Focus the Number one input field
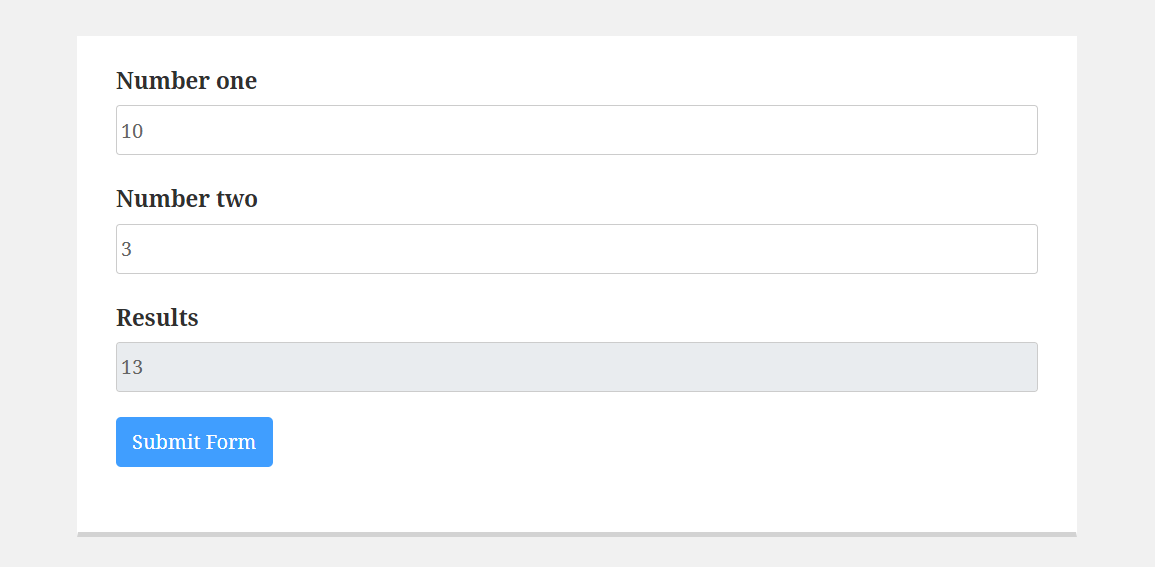This screenshot has height=567, width=1155. [576, 130]
